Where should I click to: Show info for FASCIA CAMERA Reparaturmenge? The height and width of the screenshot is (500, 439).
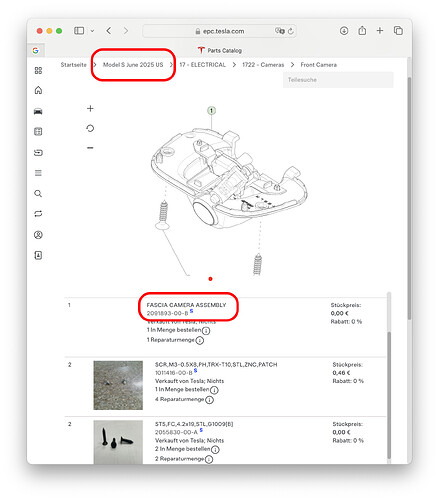tap(199, 340)
